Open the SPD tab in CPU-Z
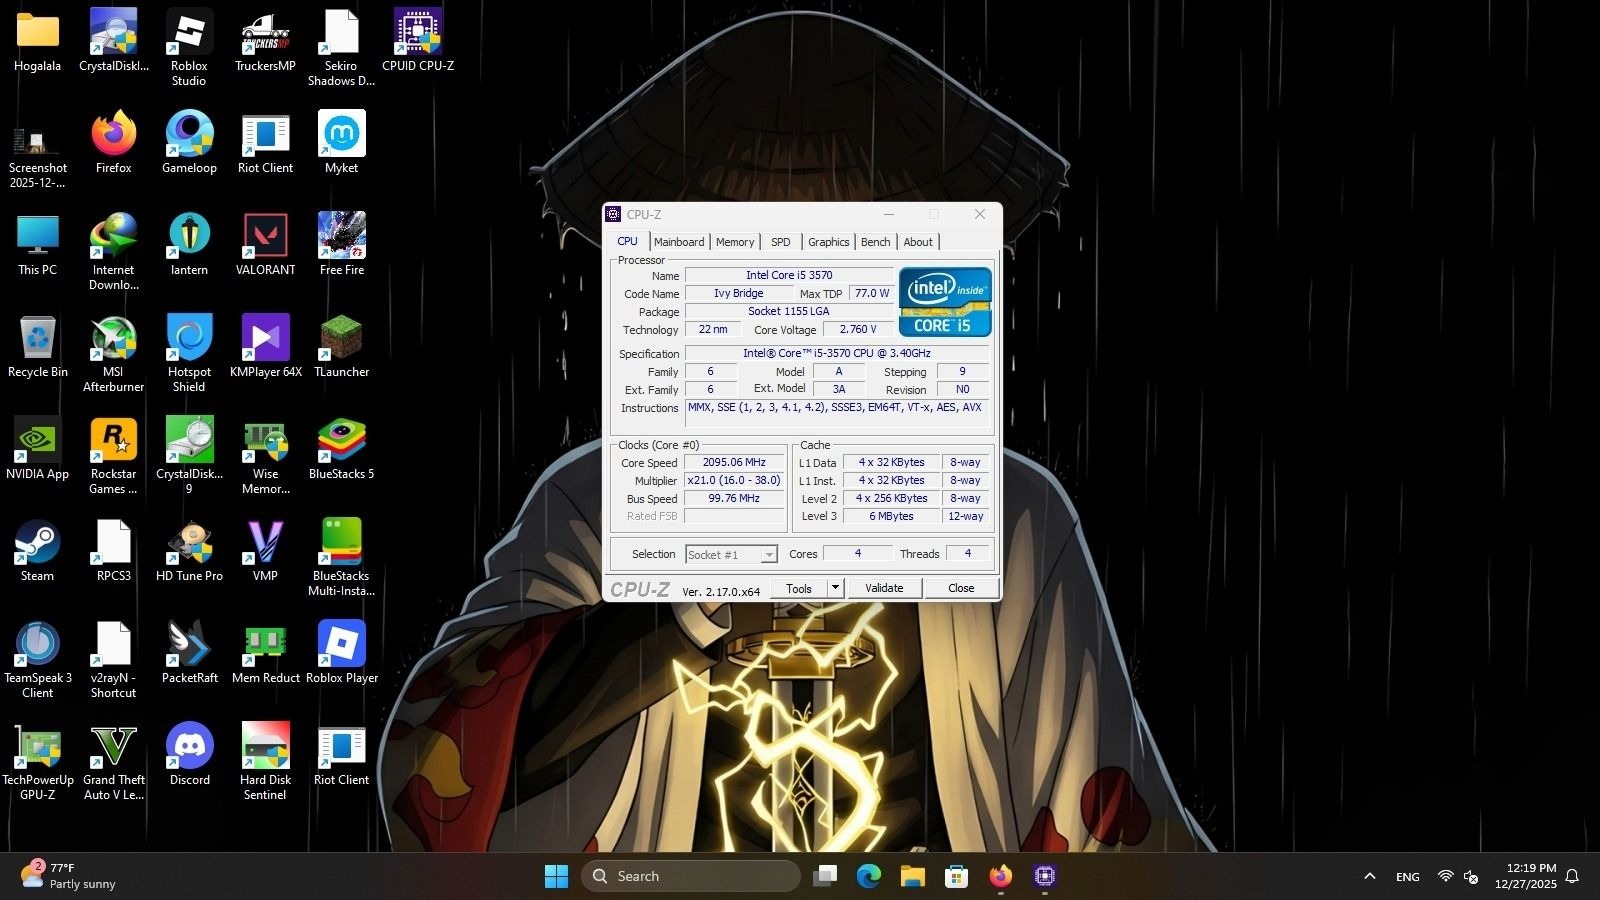Screen dimensions: 1600x900 pos(781,242)
